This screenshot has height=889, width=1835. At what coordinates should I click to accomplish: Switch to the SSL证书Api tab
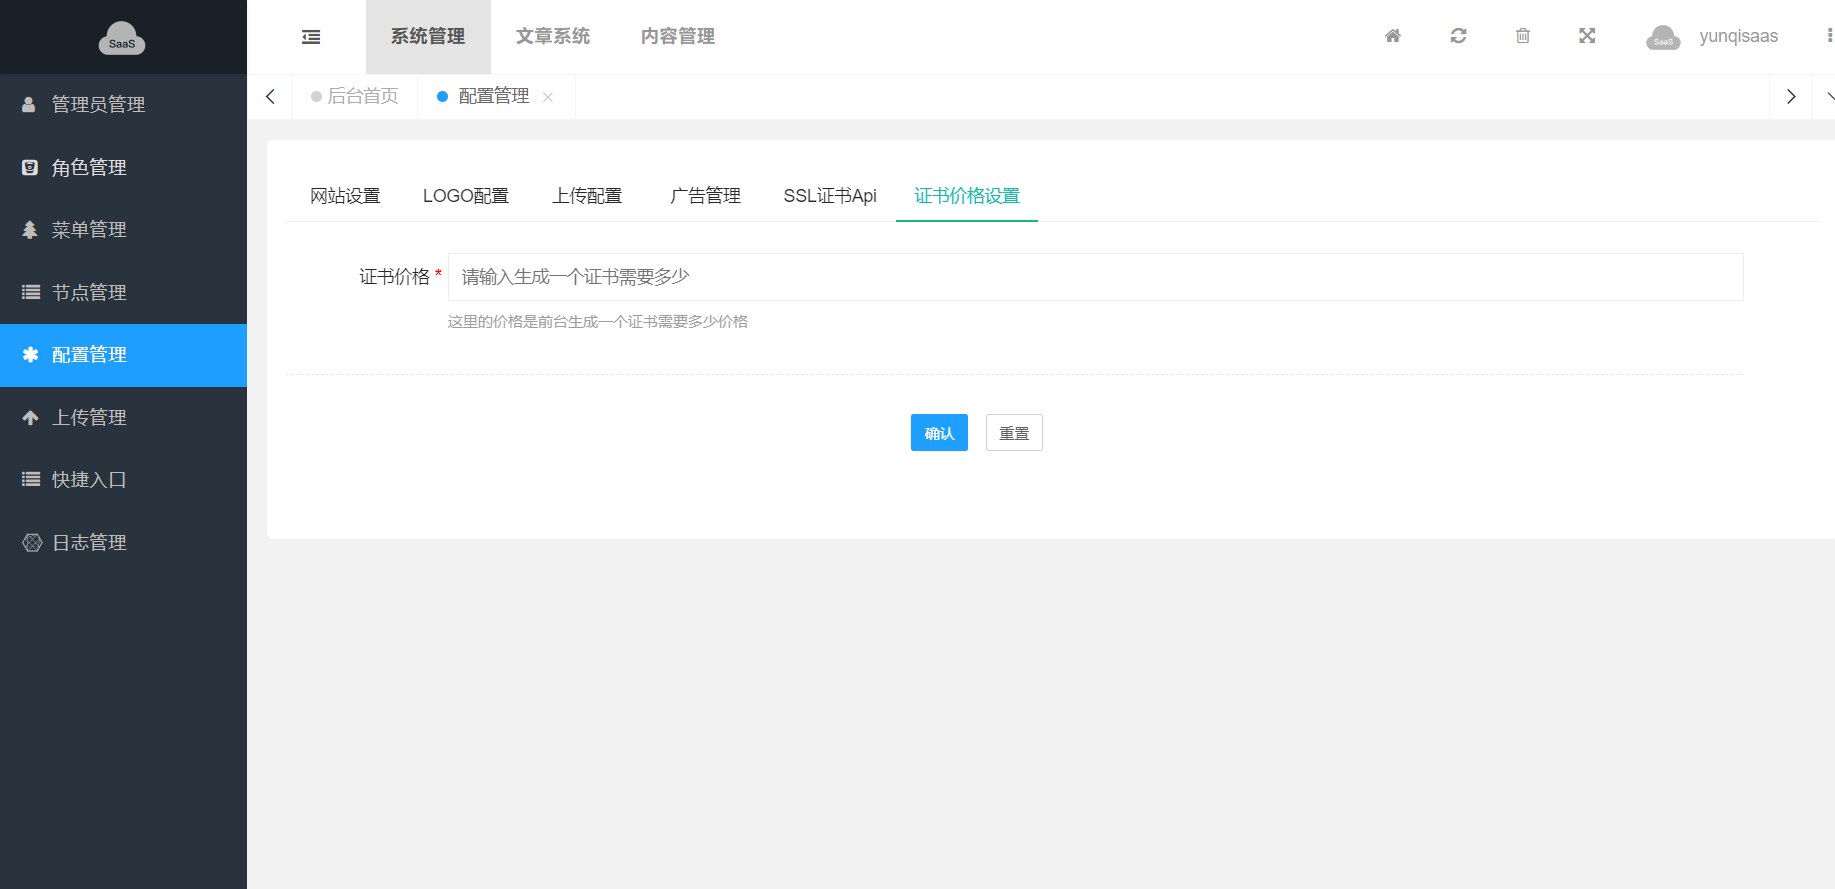click(x=830, y=196)
